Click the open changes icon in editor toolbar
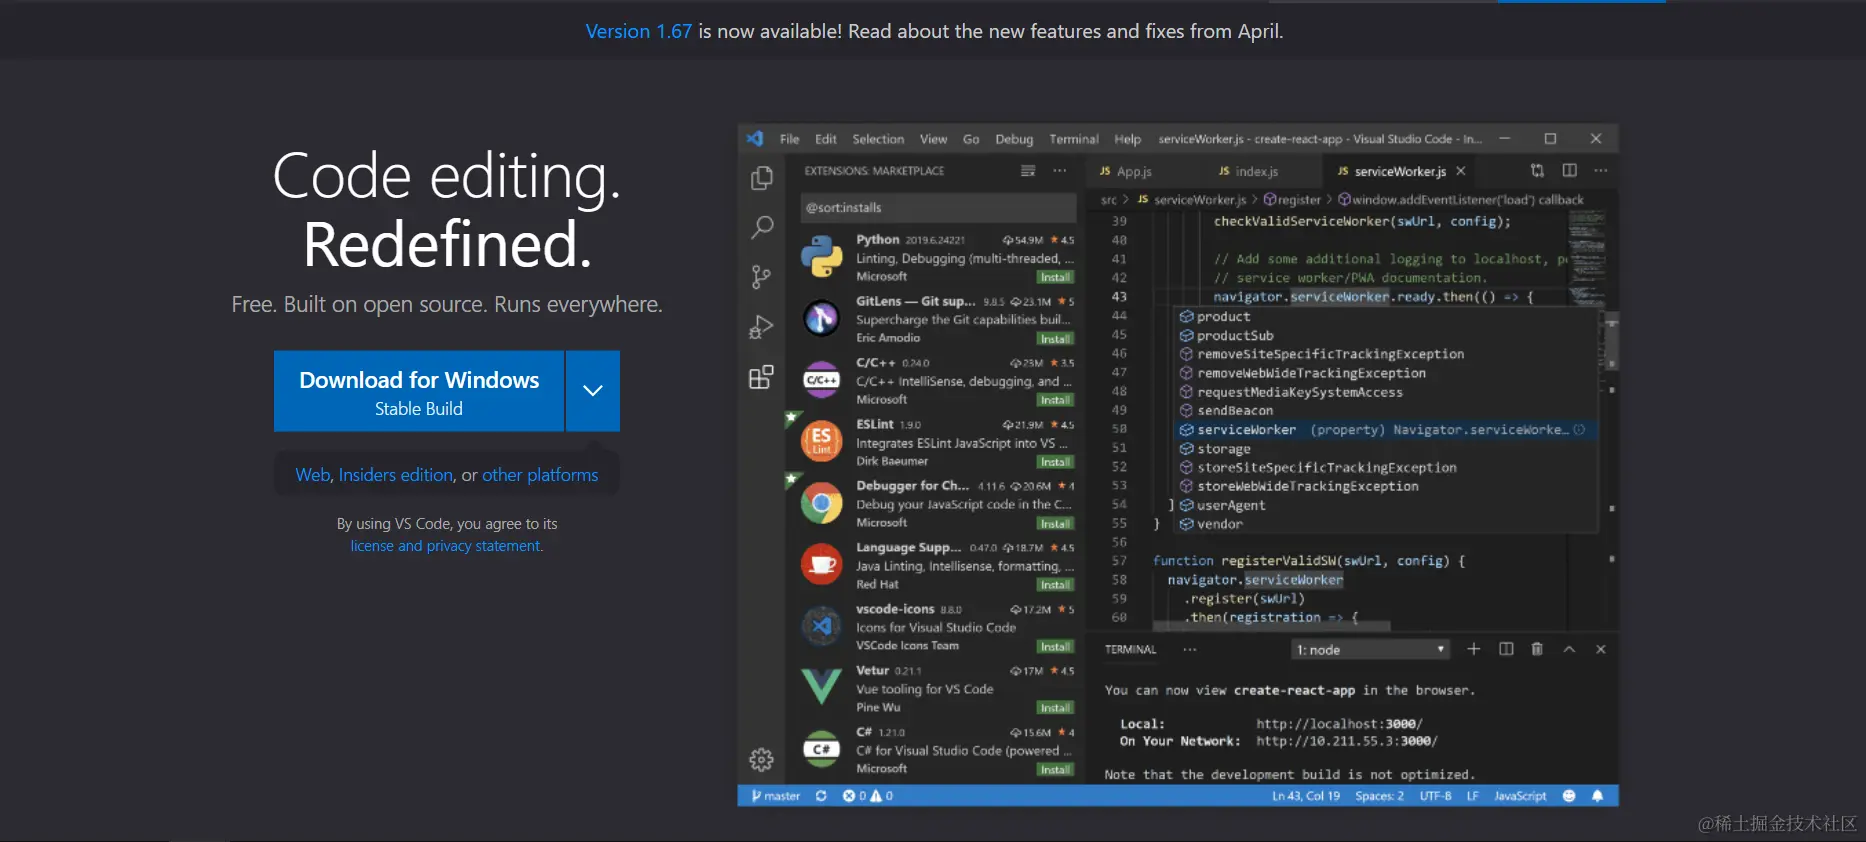Image resolution: width=1866 pixels, height=842 pixels. [x=1538, y=171]
